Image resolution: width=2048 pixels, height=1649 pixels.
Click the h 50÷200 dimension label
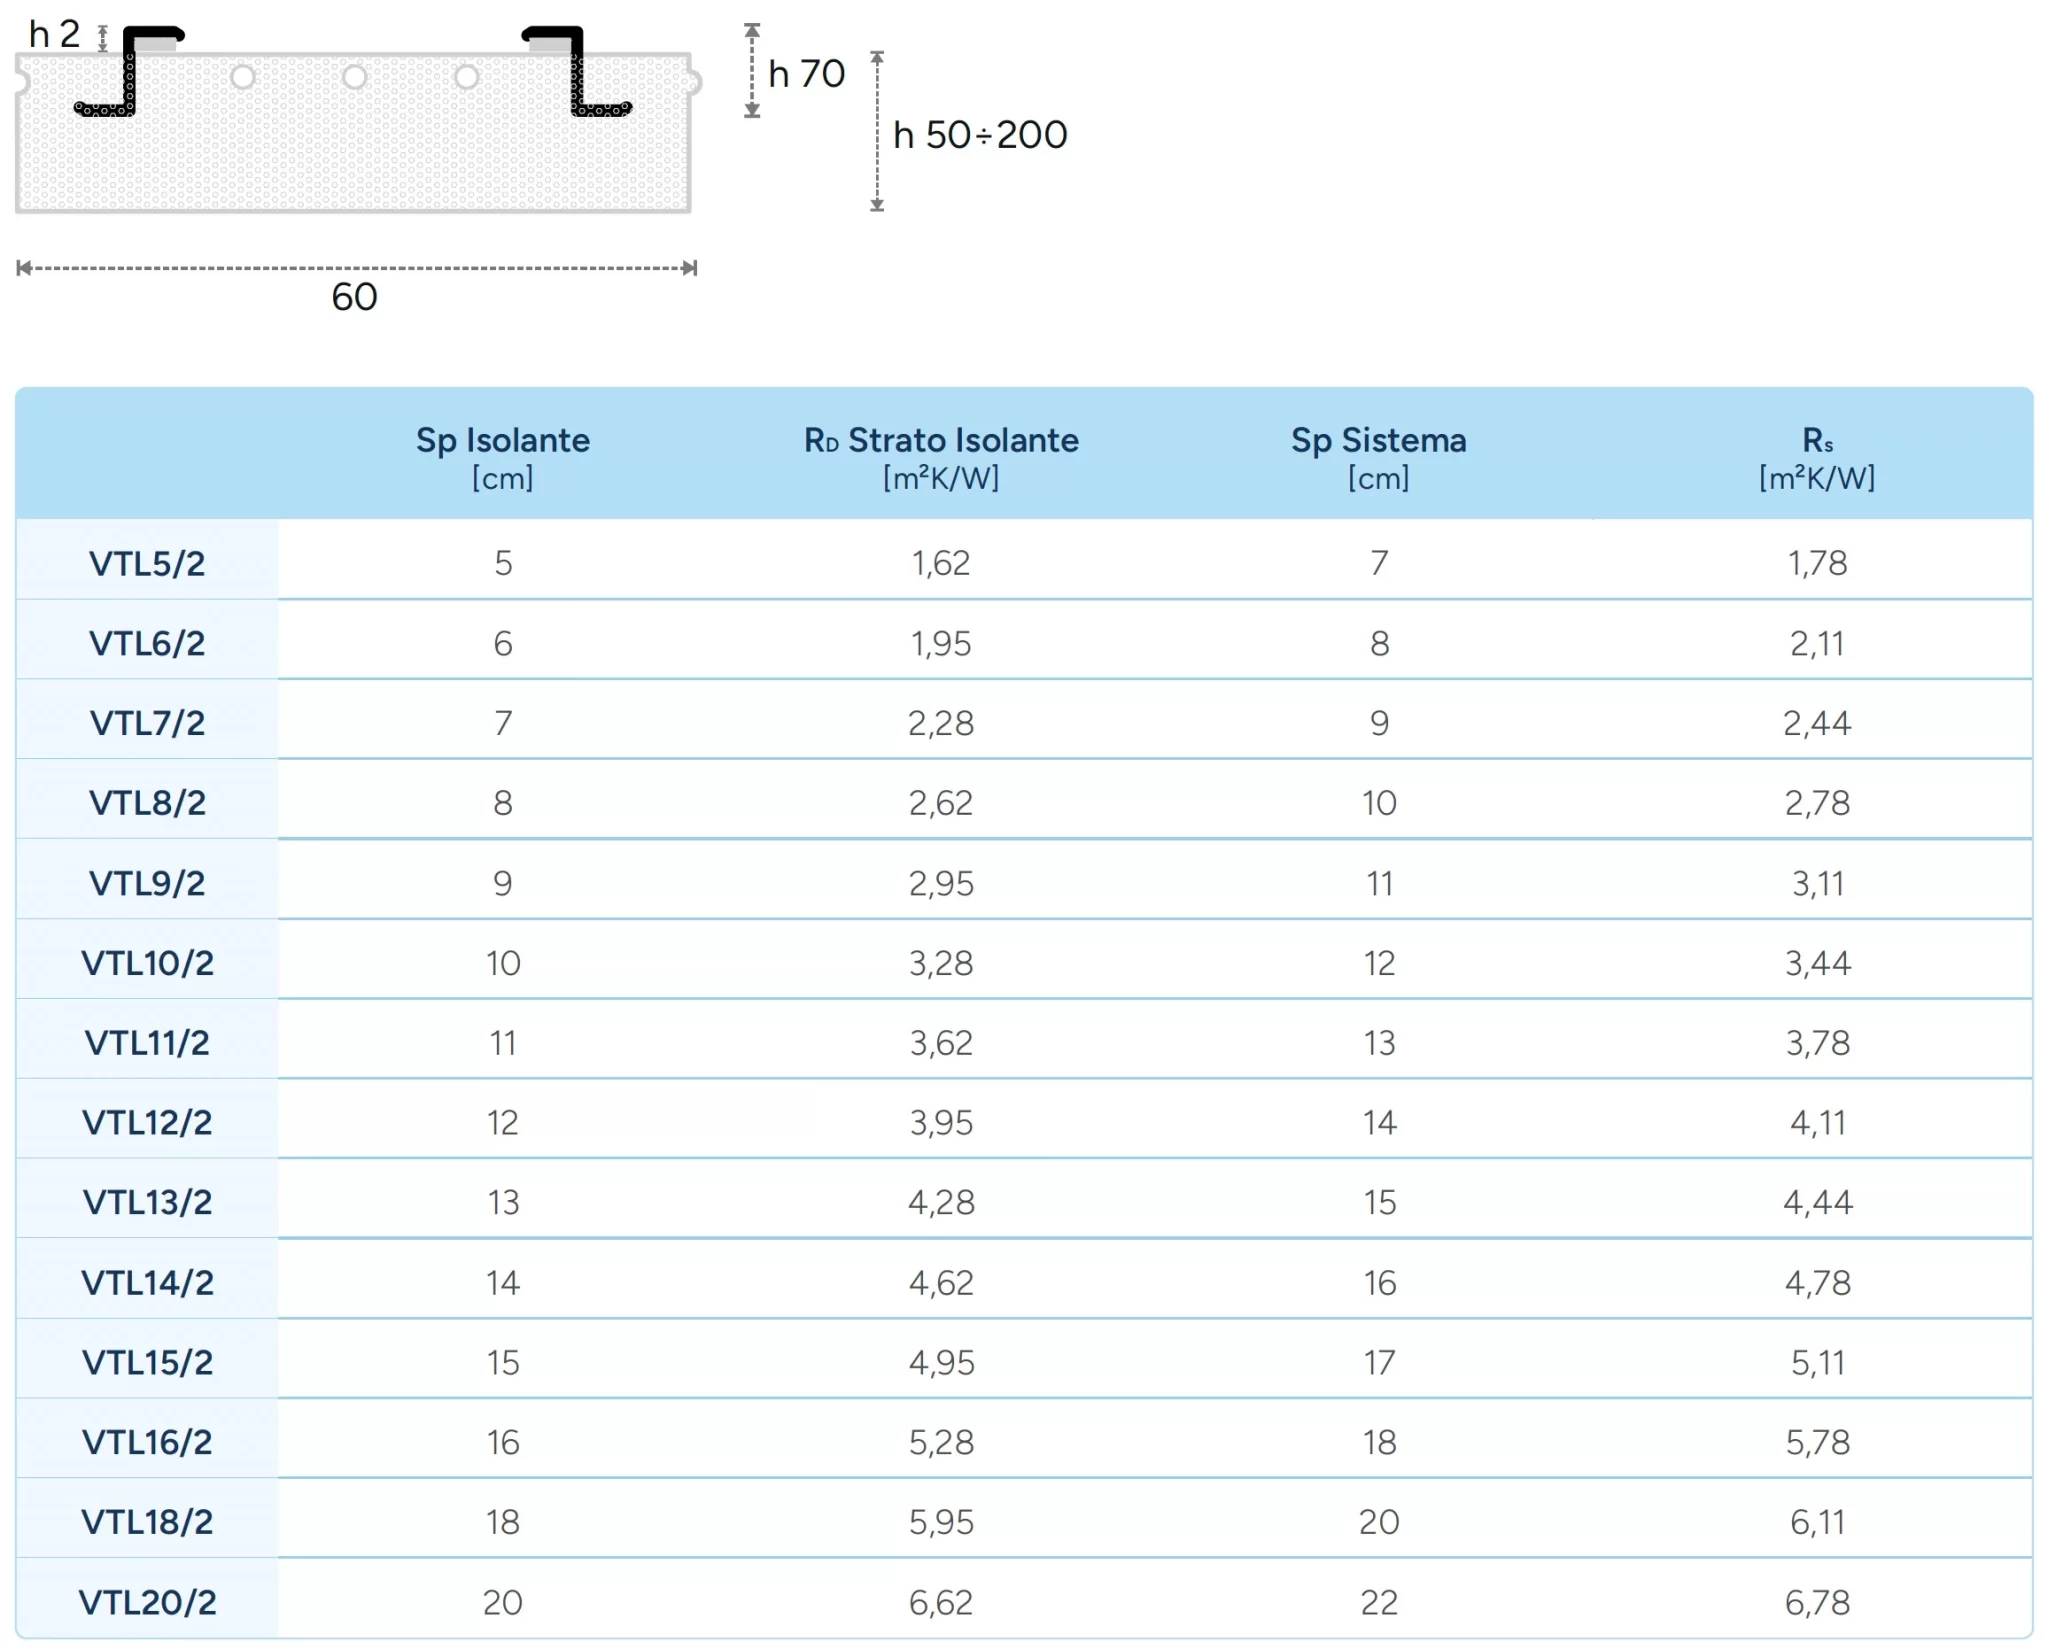[x=980, y=135]
